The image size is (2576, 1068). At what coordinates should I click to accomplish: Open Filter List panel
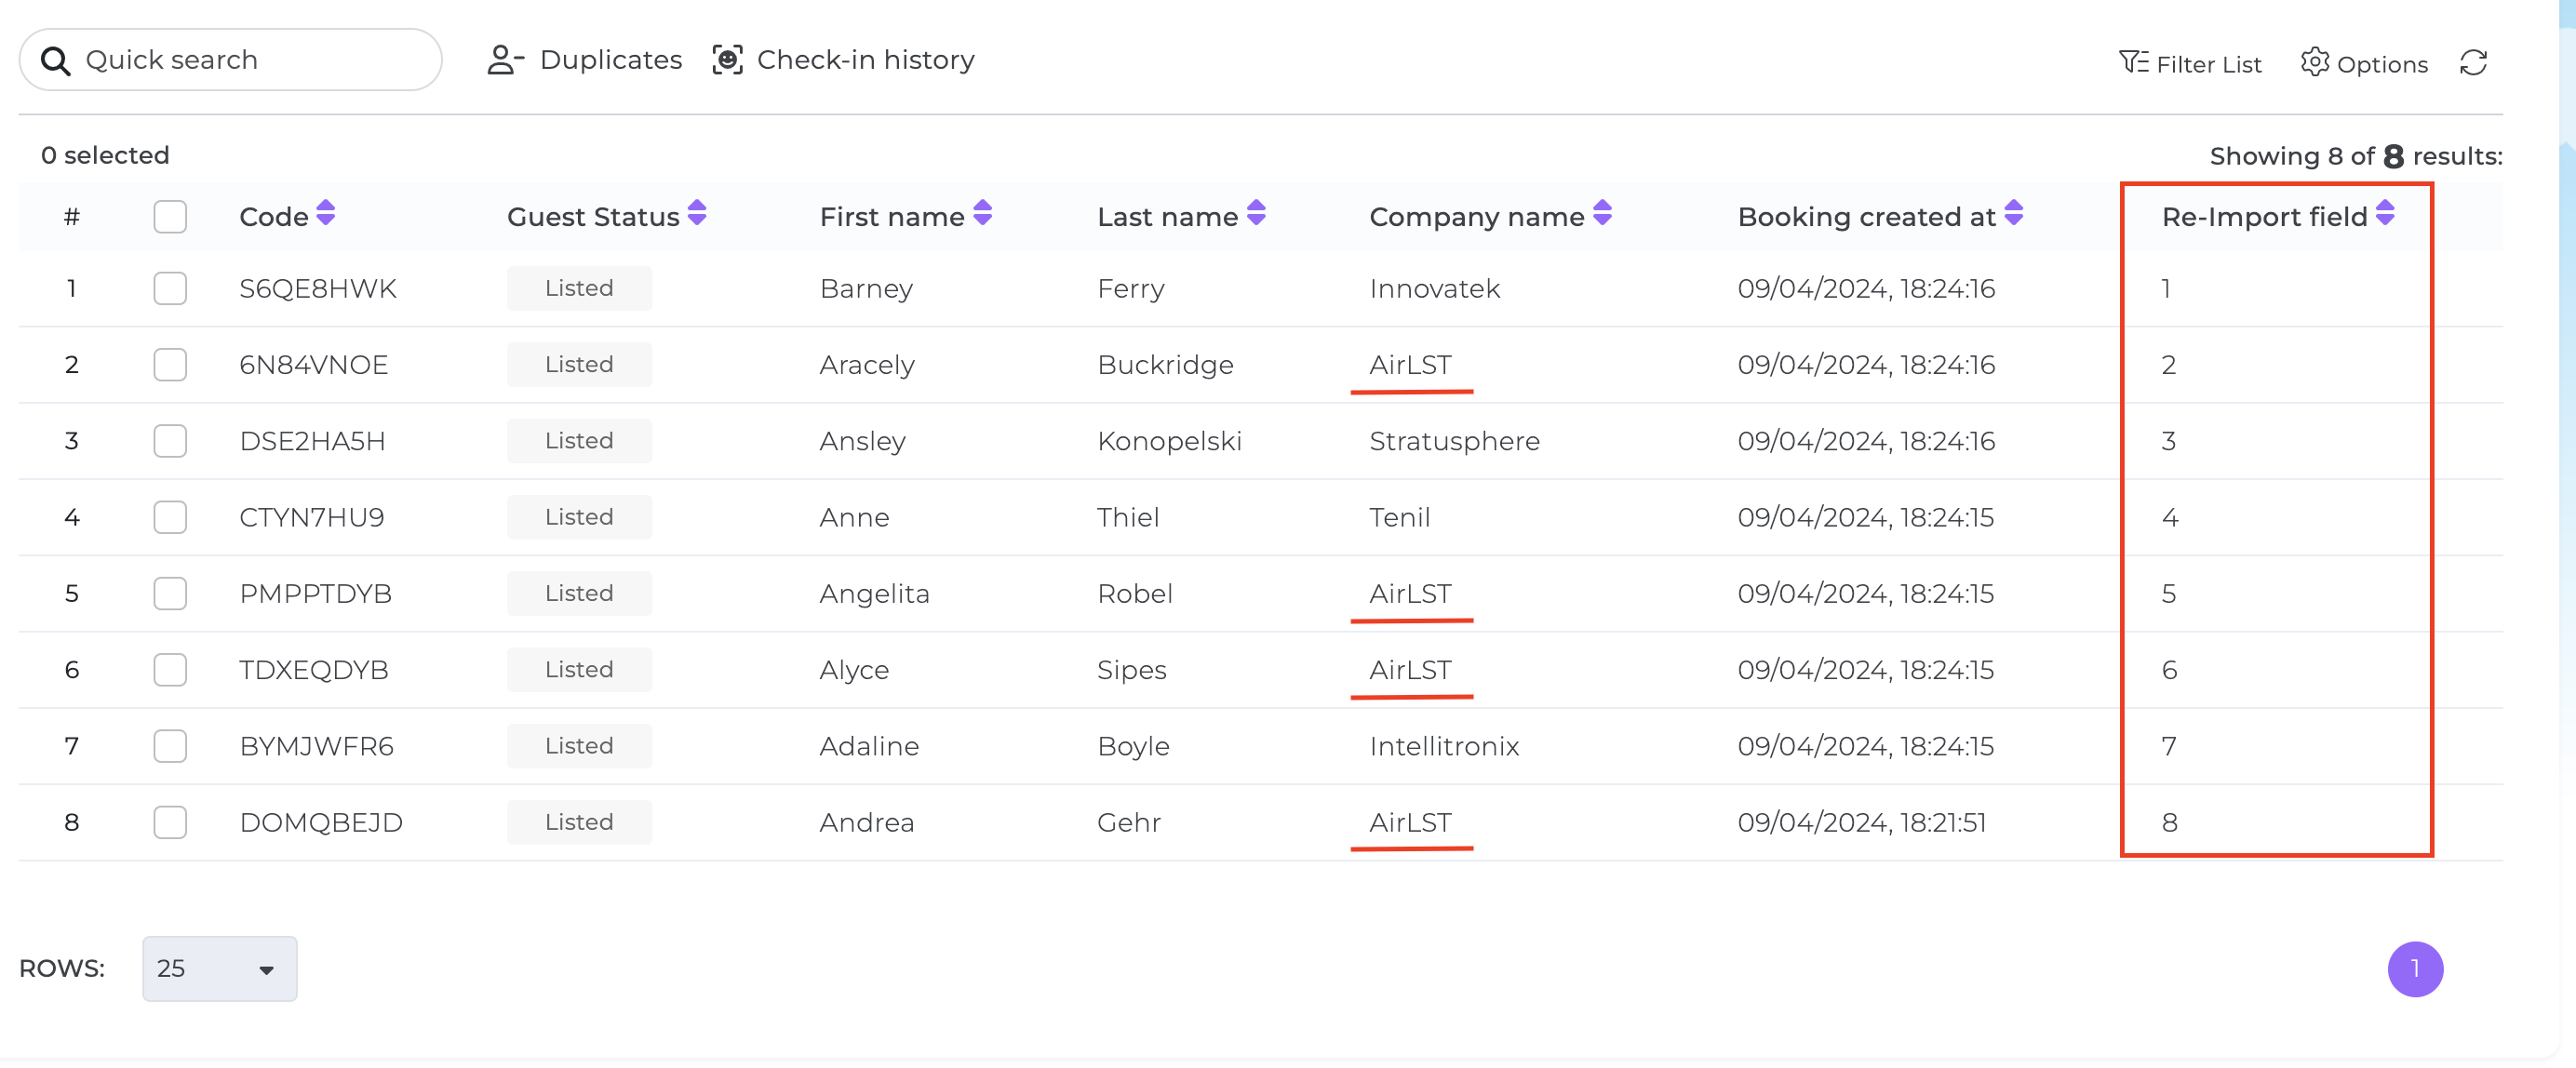pyautogui.click(x=2189, y=63)
